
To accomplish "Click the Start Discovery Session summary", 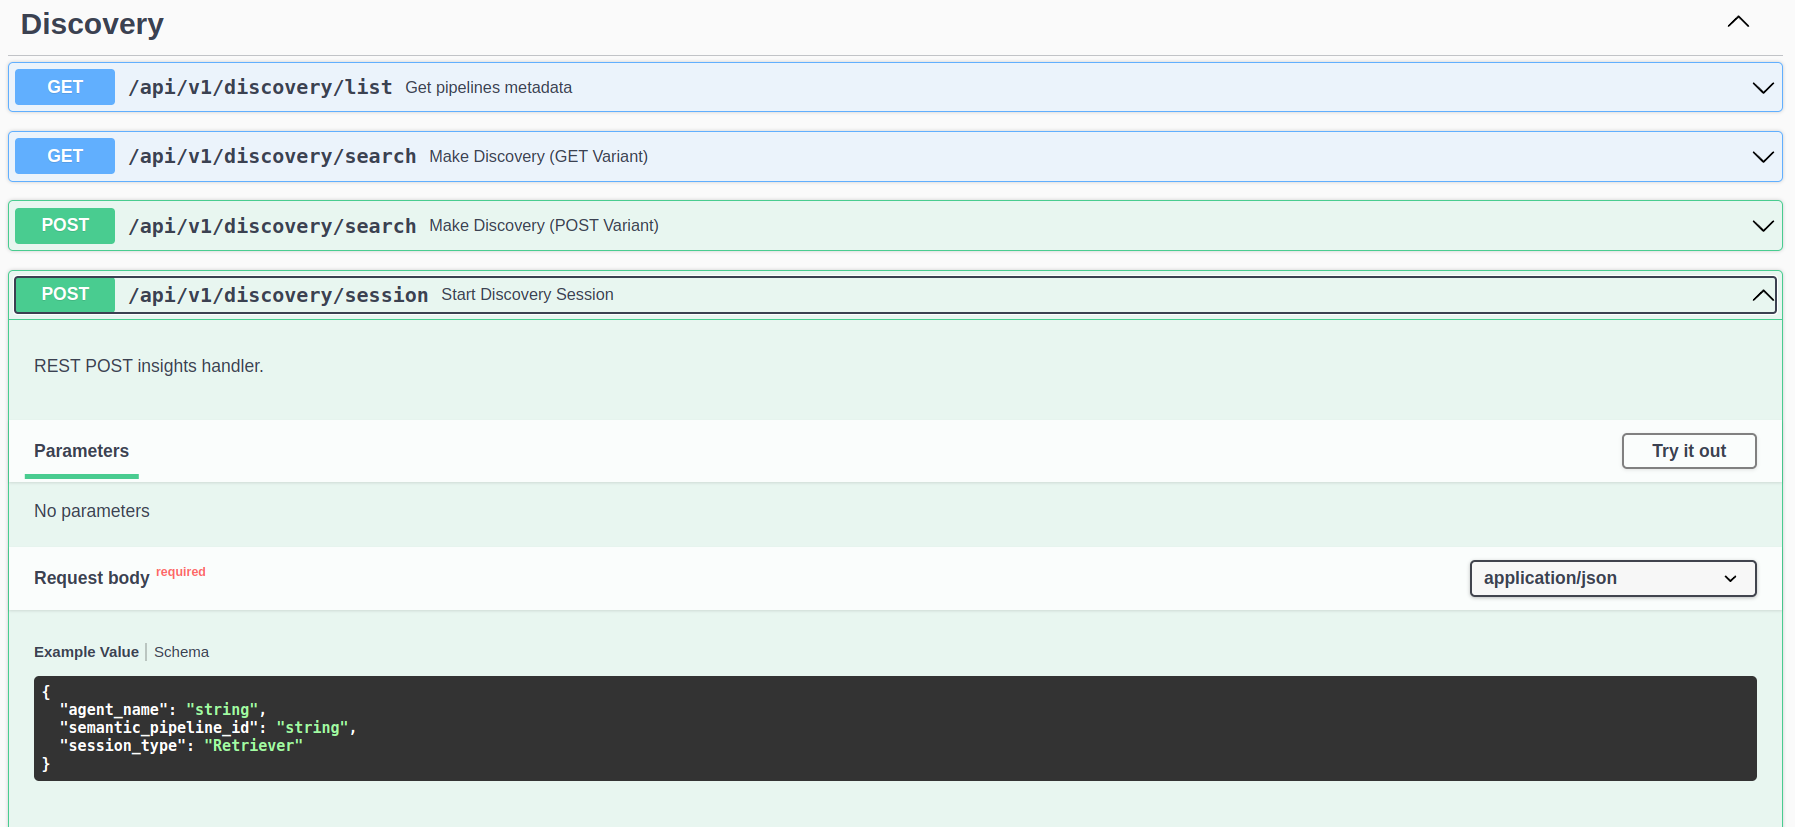I will (527, 295).
